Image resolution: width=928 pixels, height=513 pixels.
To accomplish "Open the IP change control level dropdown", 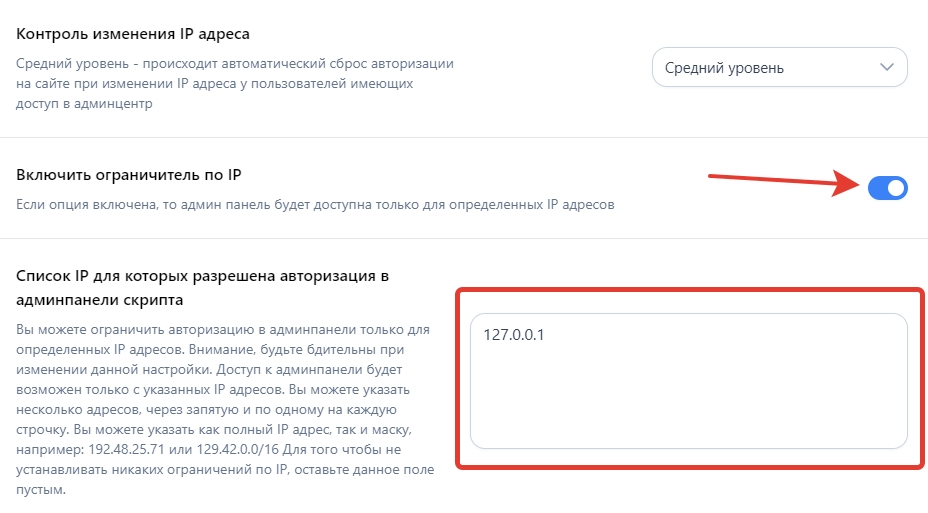I will (x=778, y=68).
